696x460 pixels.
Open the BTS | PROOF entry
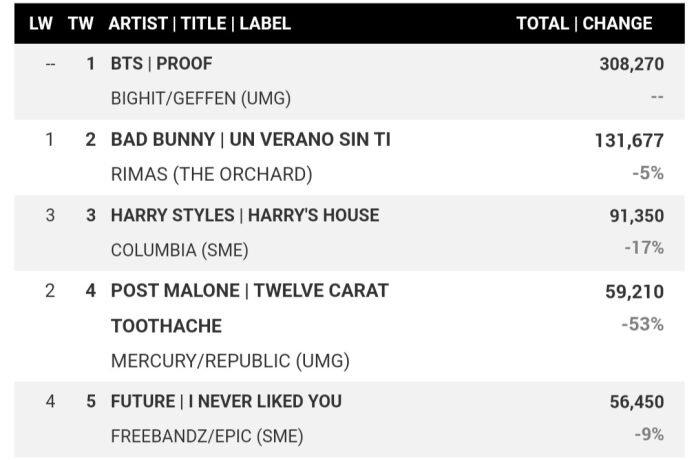tap(161, 63)
